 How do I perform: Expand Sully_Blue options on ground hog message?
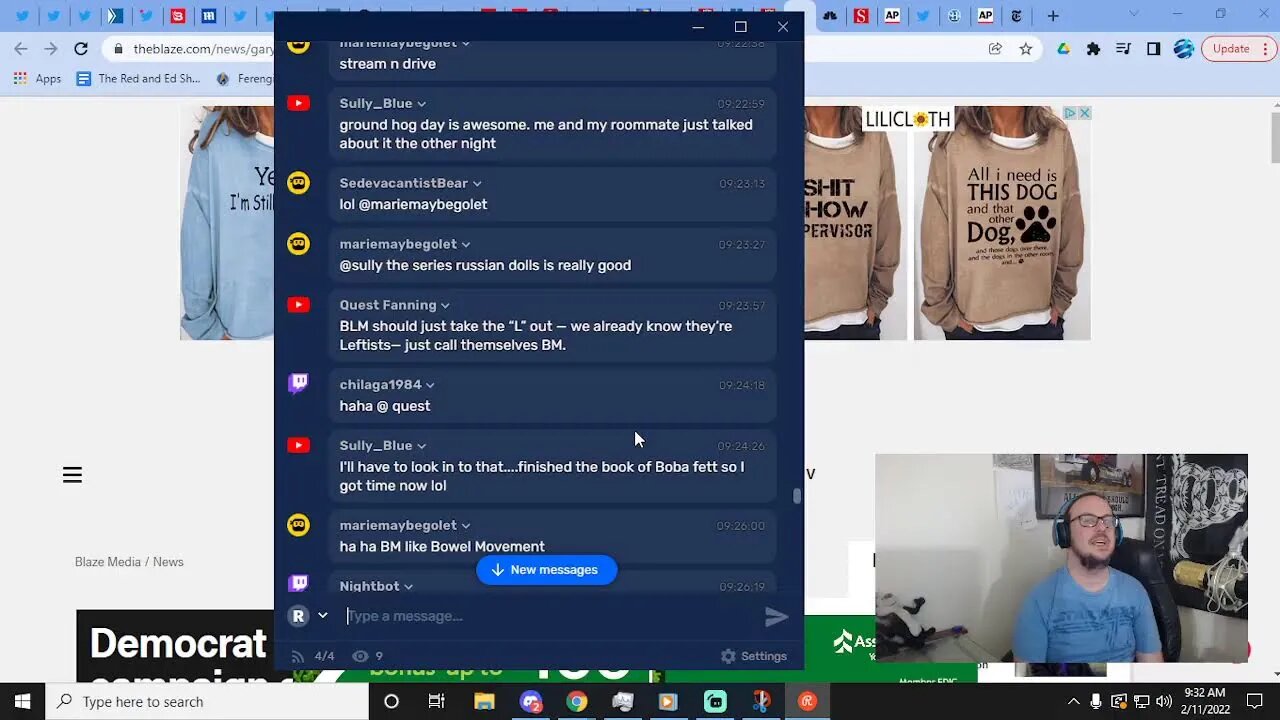tap(421, 104)
